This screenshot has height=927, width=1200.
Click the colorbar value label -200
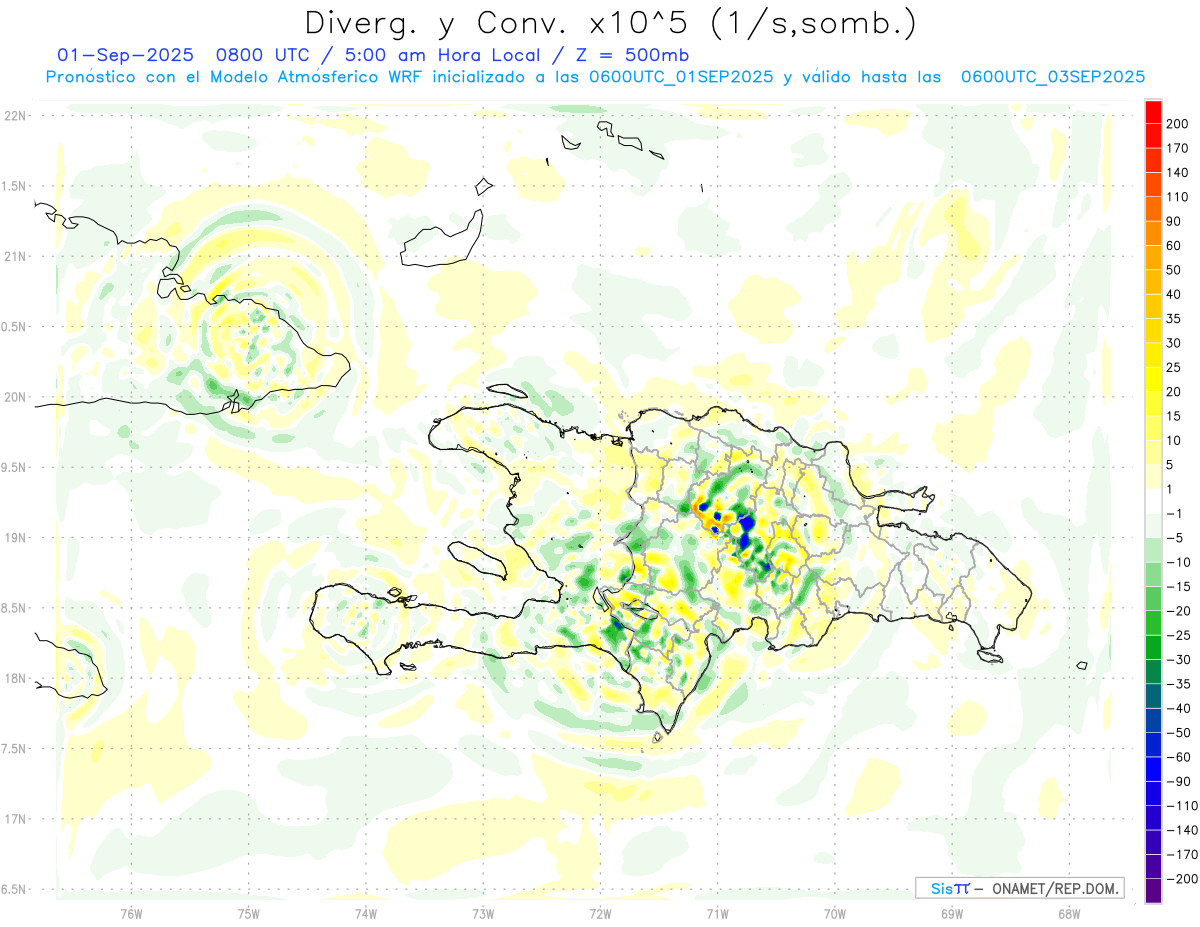pyautogui.click(x=1181, y=879)
